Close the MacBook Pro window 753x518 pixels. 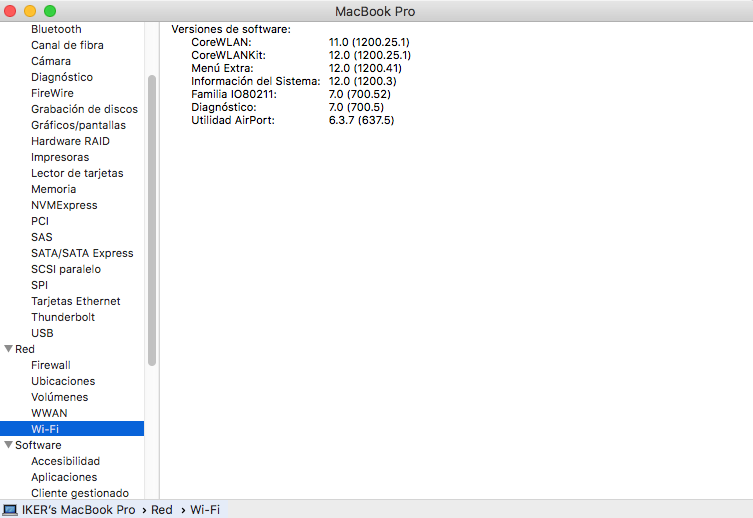click(x=10, y=11)
